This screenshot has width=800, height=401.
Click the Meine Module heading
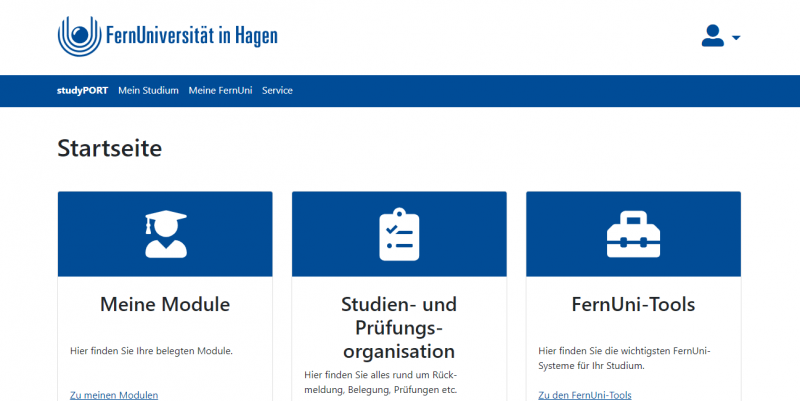pyautogui.click(x=165, y=304)
